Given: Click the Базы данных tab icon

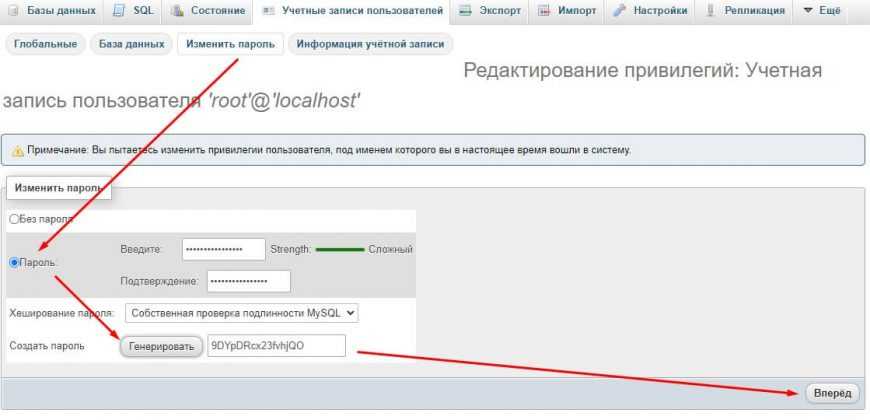Looking at the screenshot, I should [15, 11].
